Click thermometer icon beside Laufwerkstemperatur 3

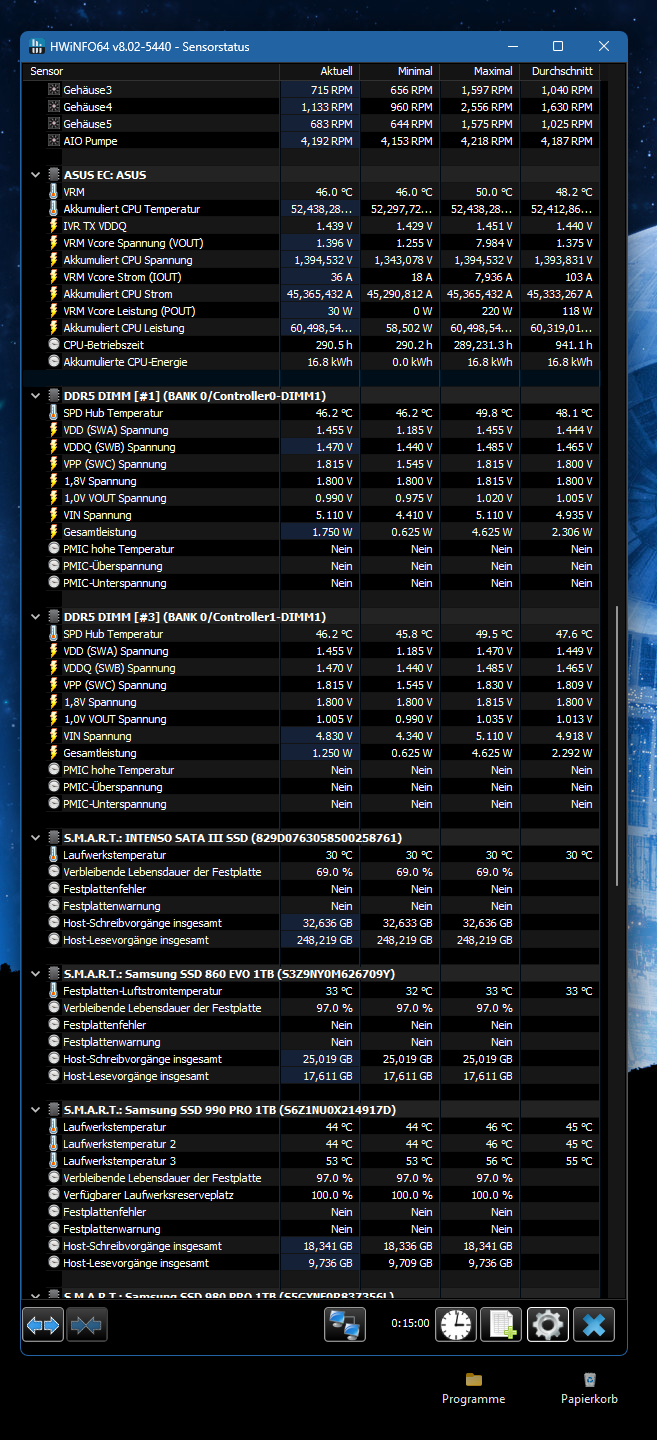54,1161
